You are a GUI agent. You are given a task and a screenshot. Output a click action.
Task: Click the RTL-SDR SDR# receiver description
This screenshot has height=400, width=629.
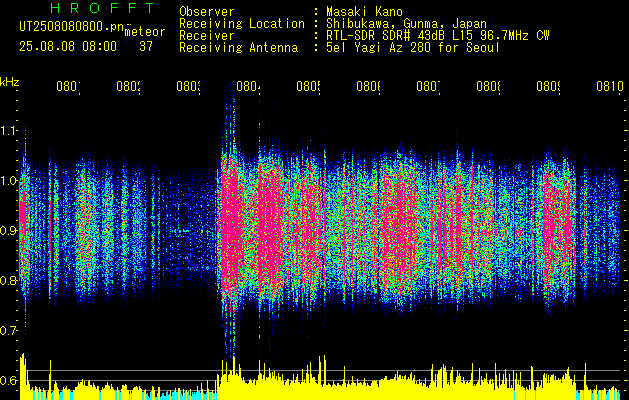[x=437, y=36]
